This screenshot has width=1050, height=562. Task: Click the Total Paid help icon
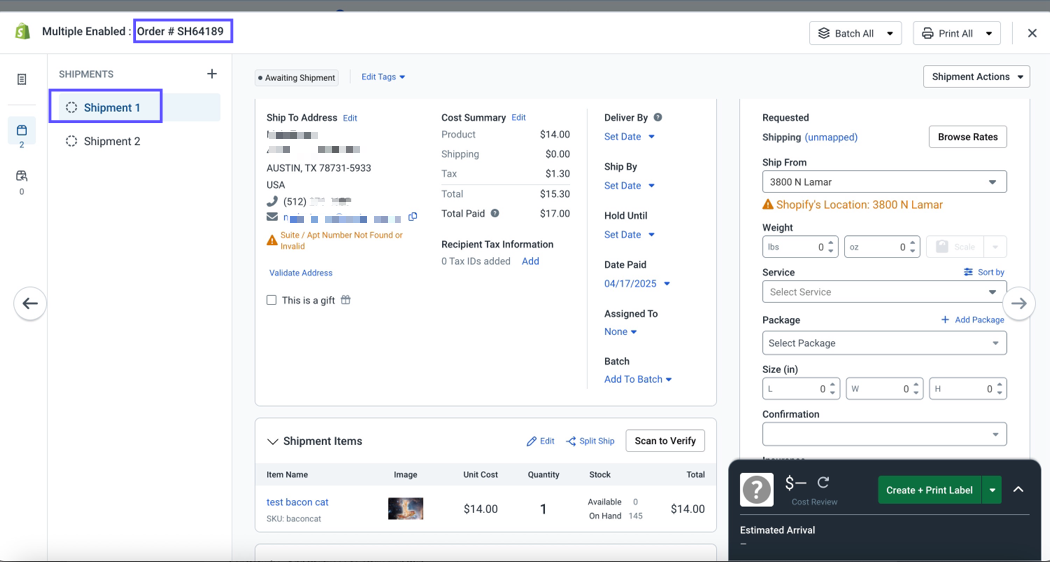click(x=495, y=214)
